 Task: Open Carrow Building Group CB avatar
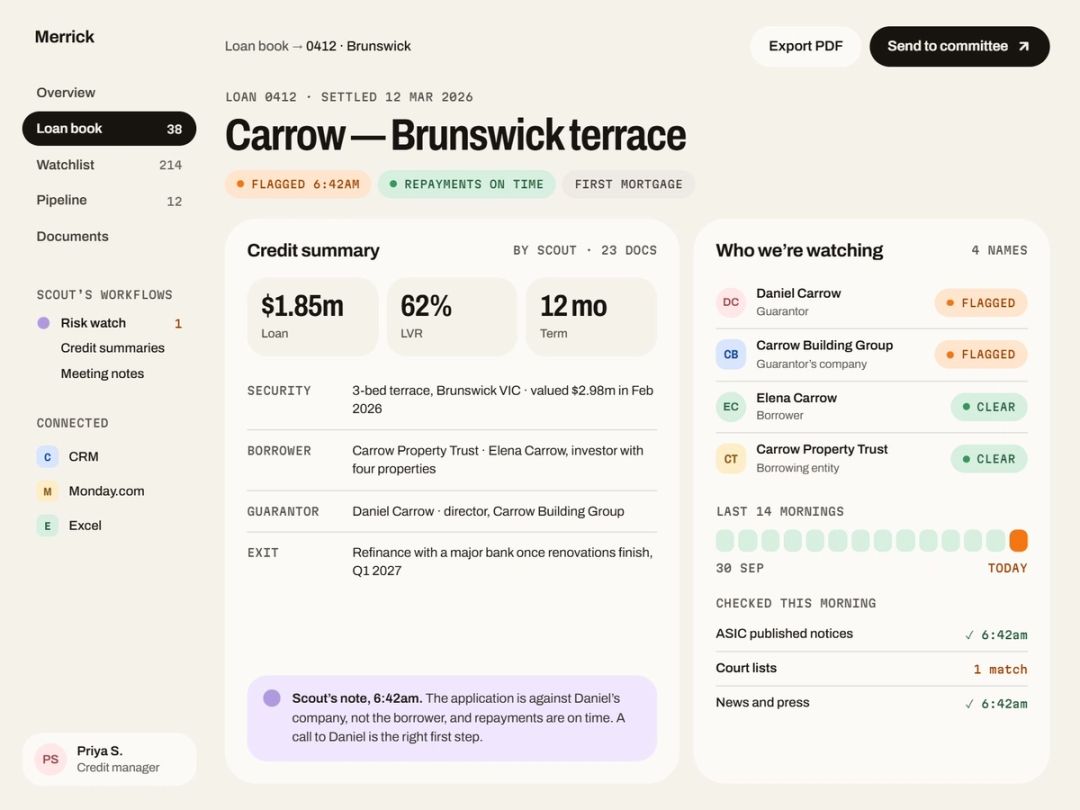731,354
